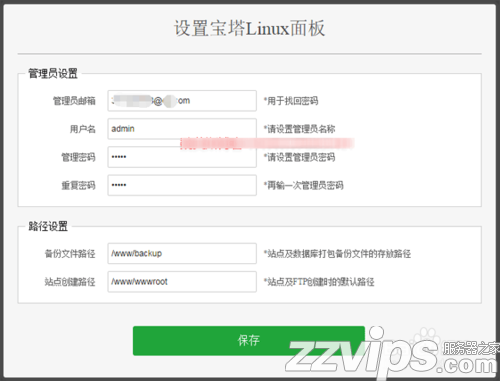Click the 管理员设置 section heading
This screenshot has width=500, height=381.
tap(53, 73)
